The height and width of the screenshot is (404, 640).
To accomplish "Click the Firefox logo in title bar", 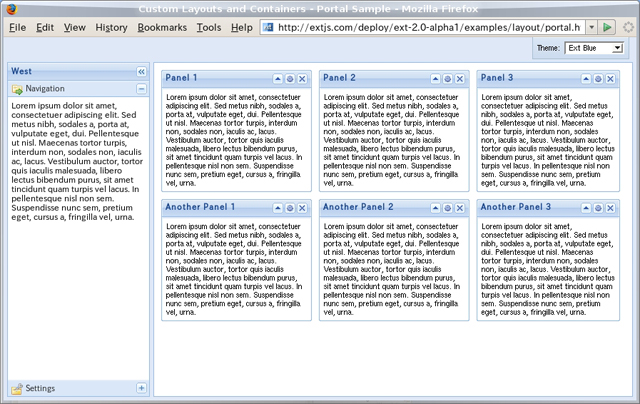I will tap(12, 8).
